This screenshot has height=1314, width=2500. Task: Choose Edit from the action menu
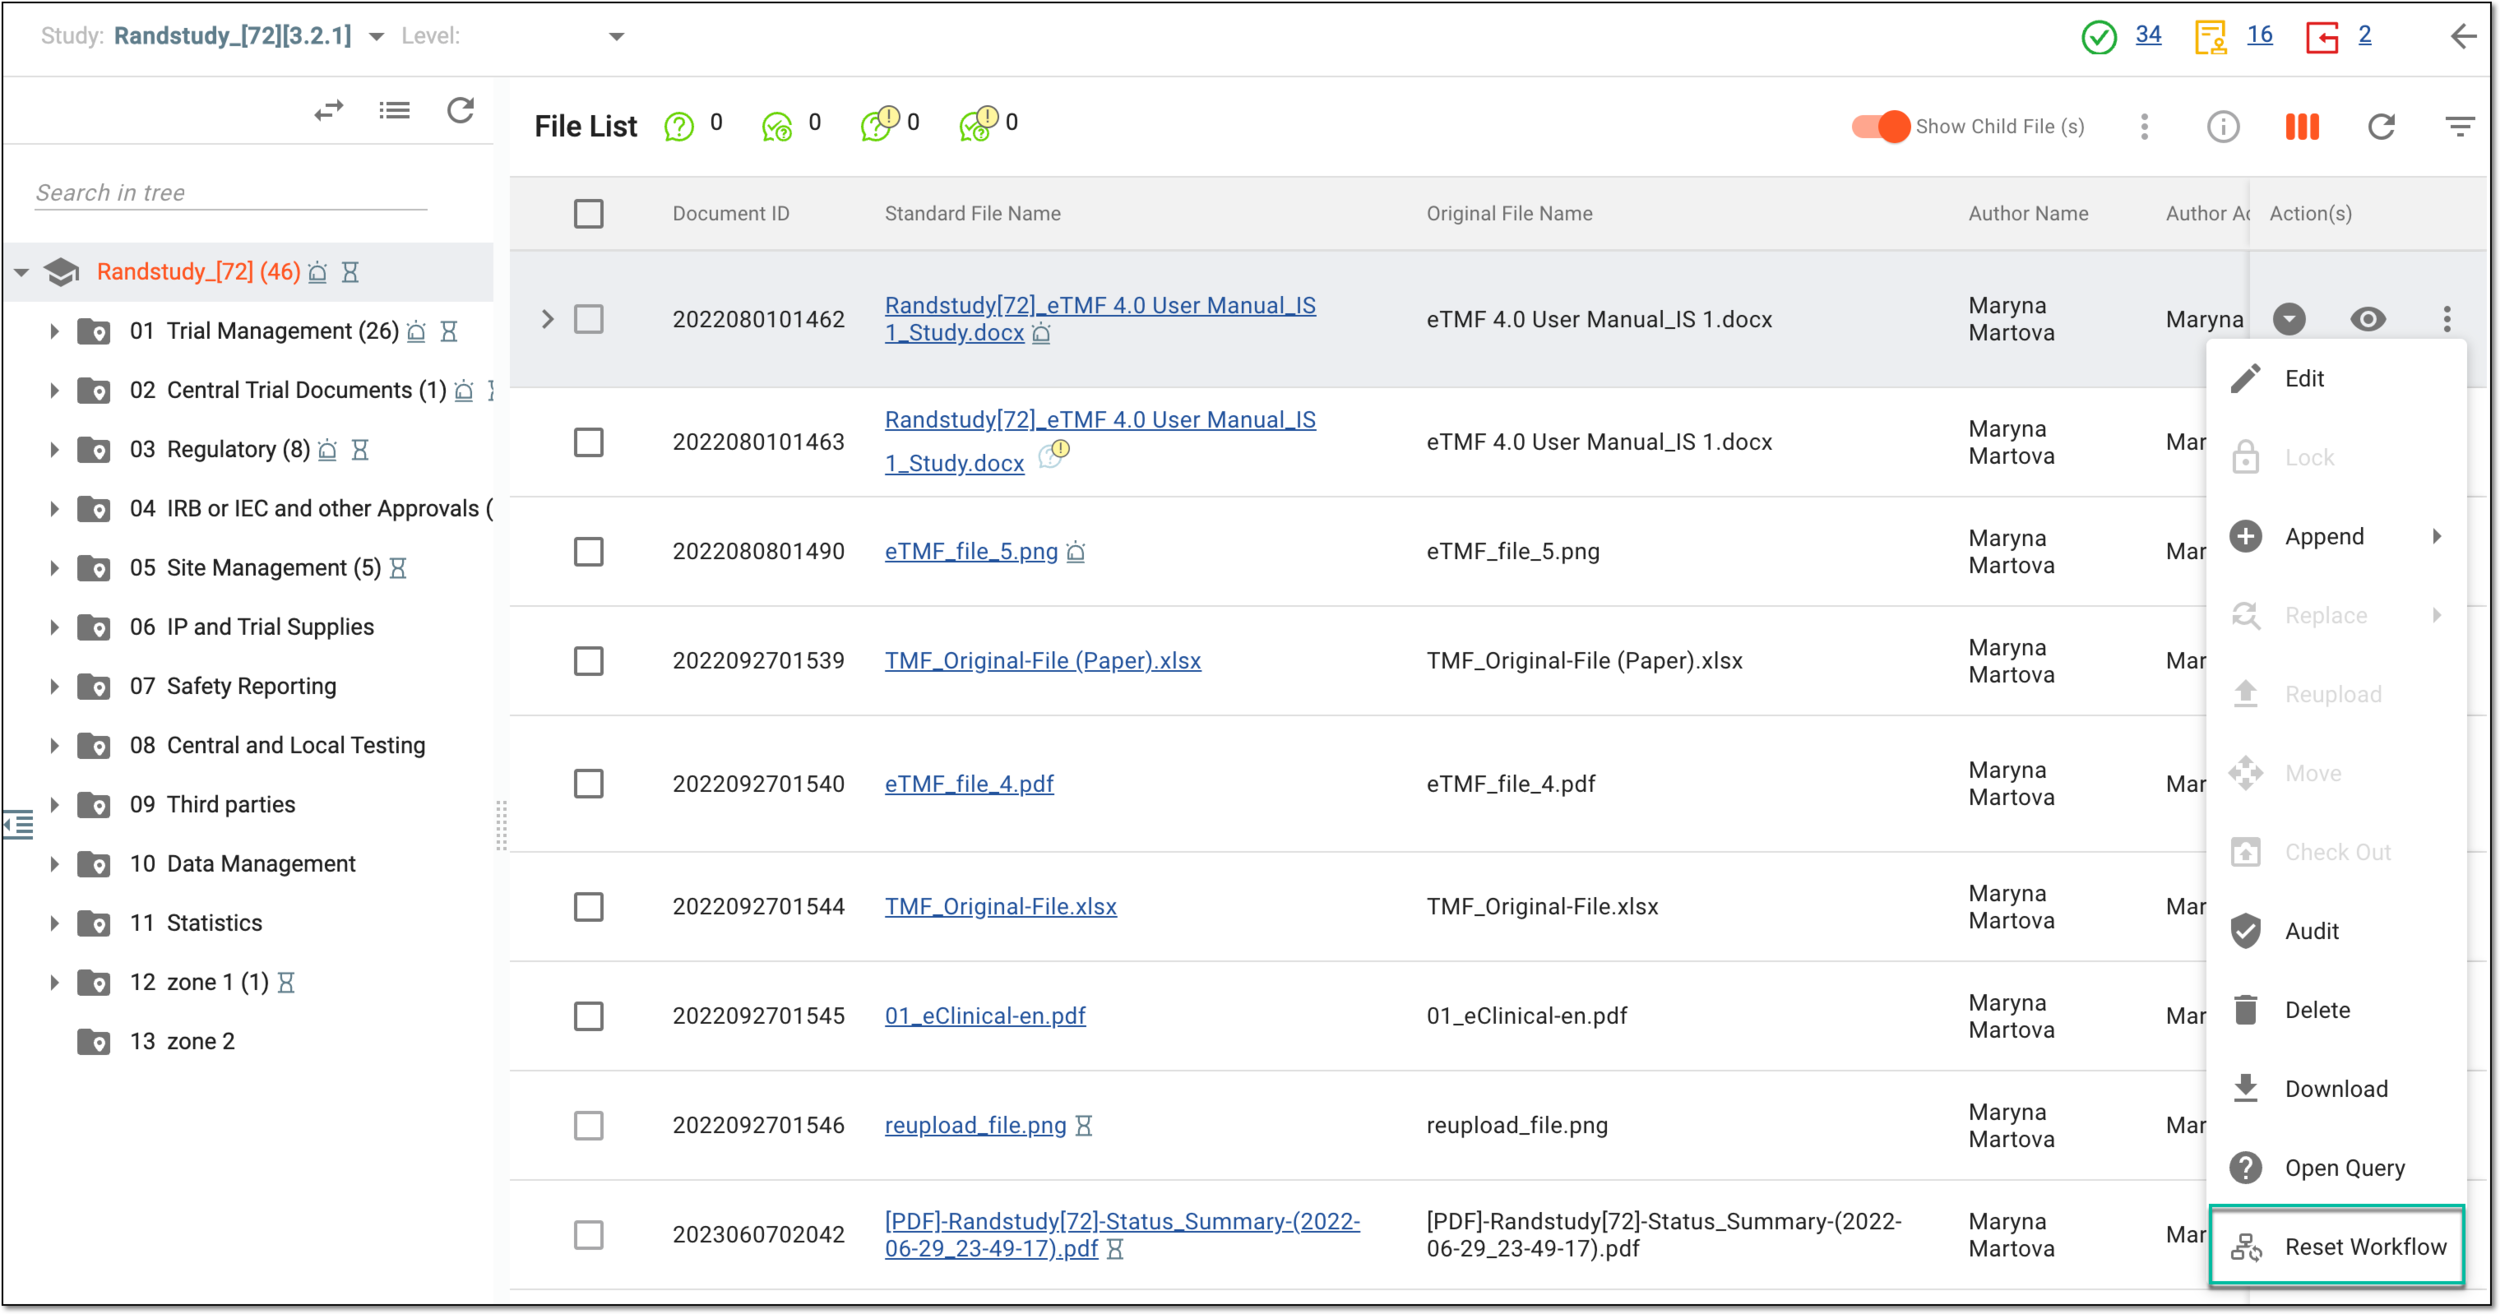tap(2336, 378)
